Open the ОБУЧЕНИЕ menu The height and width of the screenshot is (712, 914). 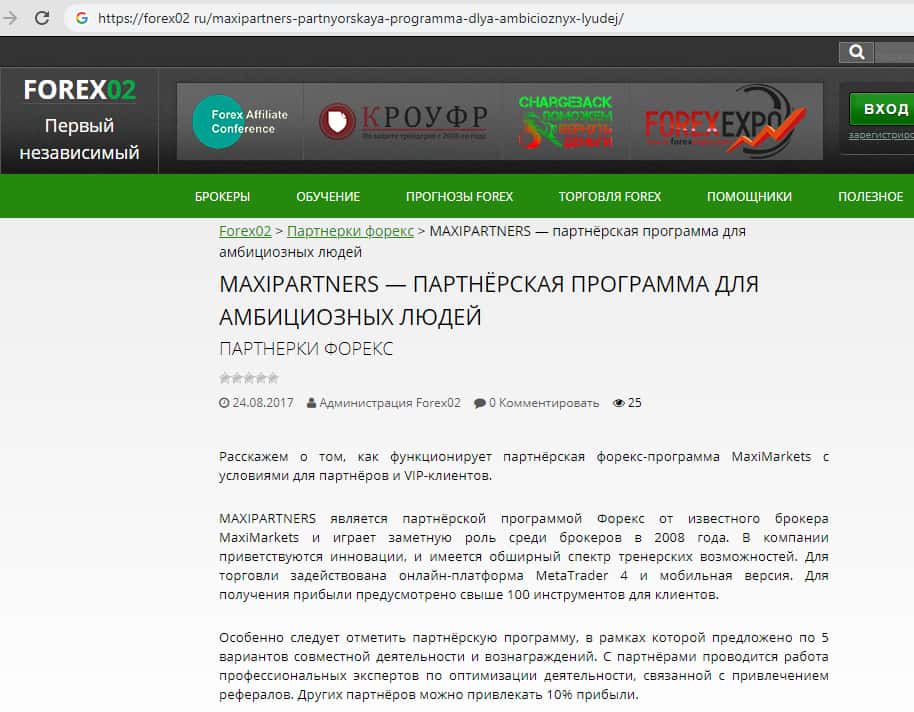coord(328,197)
